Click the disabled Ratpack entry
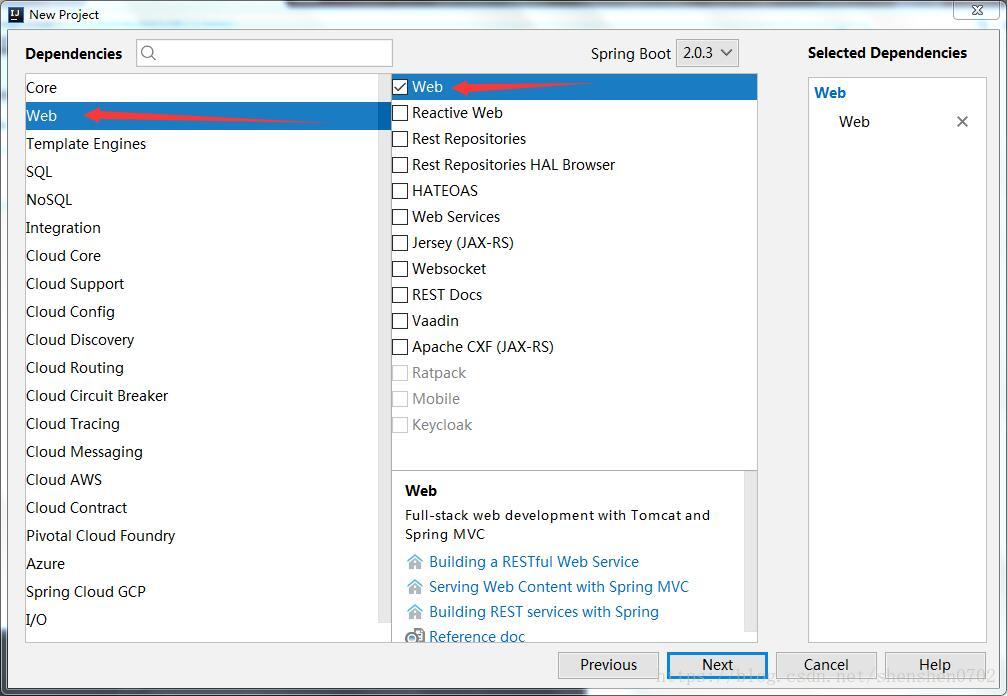The height and width of the screenshot is (696, 1007). (x=439, y=373)
